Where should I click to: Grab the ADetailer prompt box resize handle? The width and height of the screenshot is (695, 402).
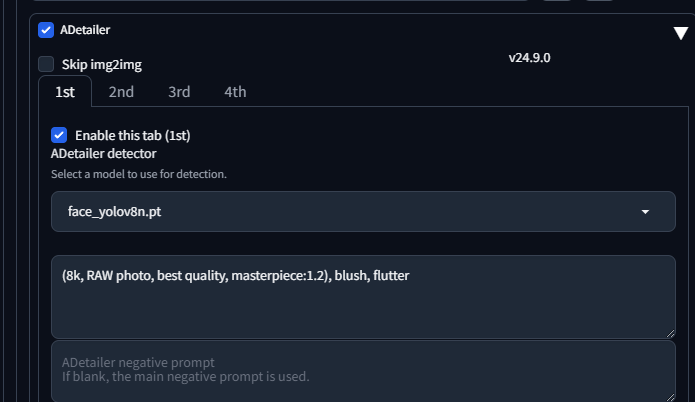pos(669,332)
